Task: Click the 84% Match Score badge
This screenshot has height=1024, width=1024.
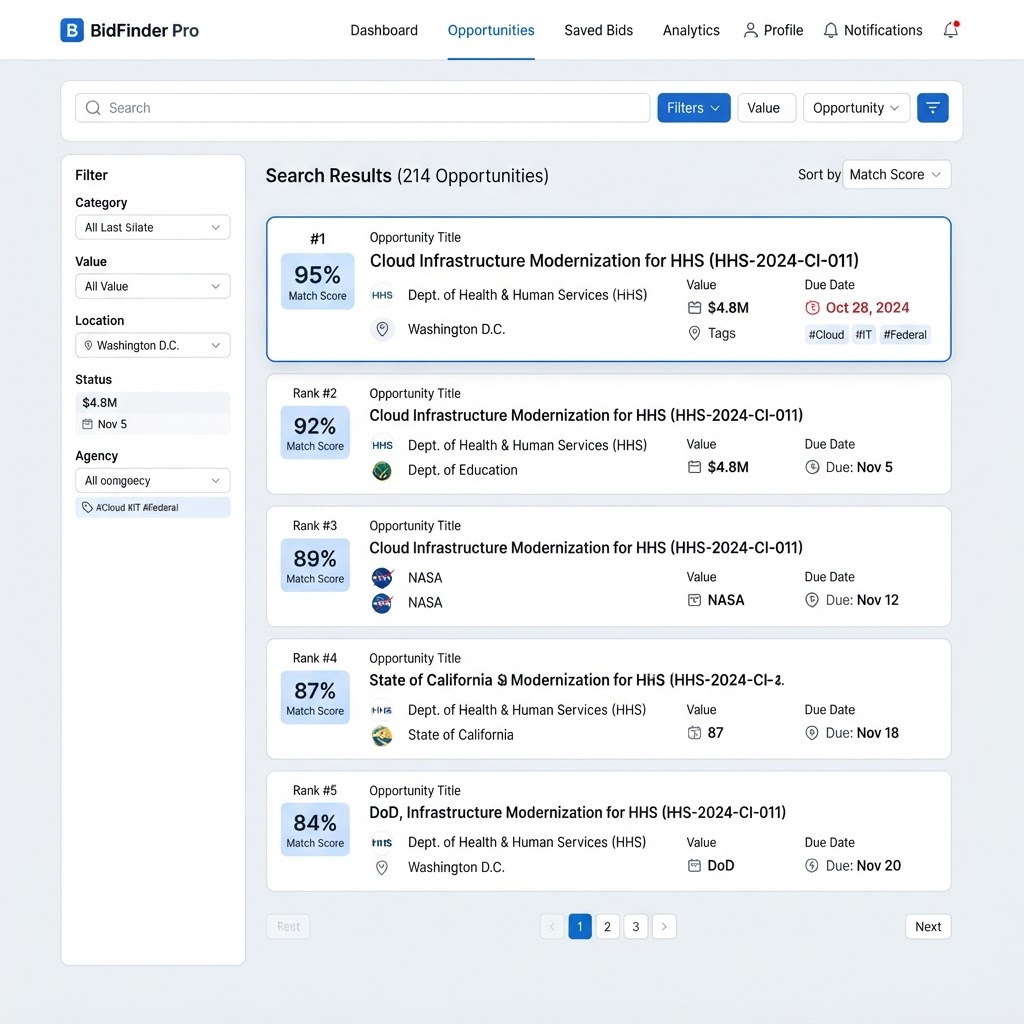Action: (315, 829)
